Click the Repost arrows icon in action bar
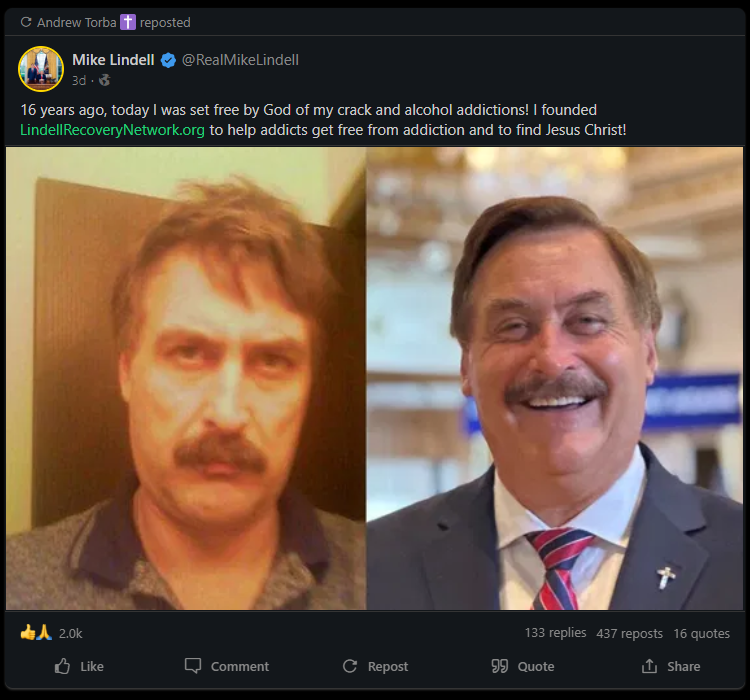The width and height of the screenshot is (750, 700). pyautogui.click(x=350, y=666)
